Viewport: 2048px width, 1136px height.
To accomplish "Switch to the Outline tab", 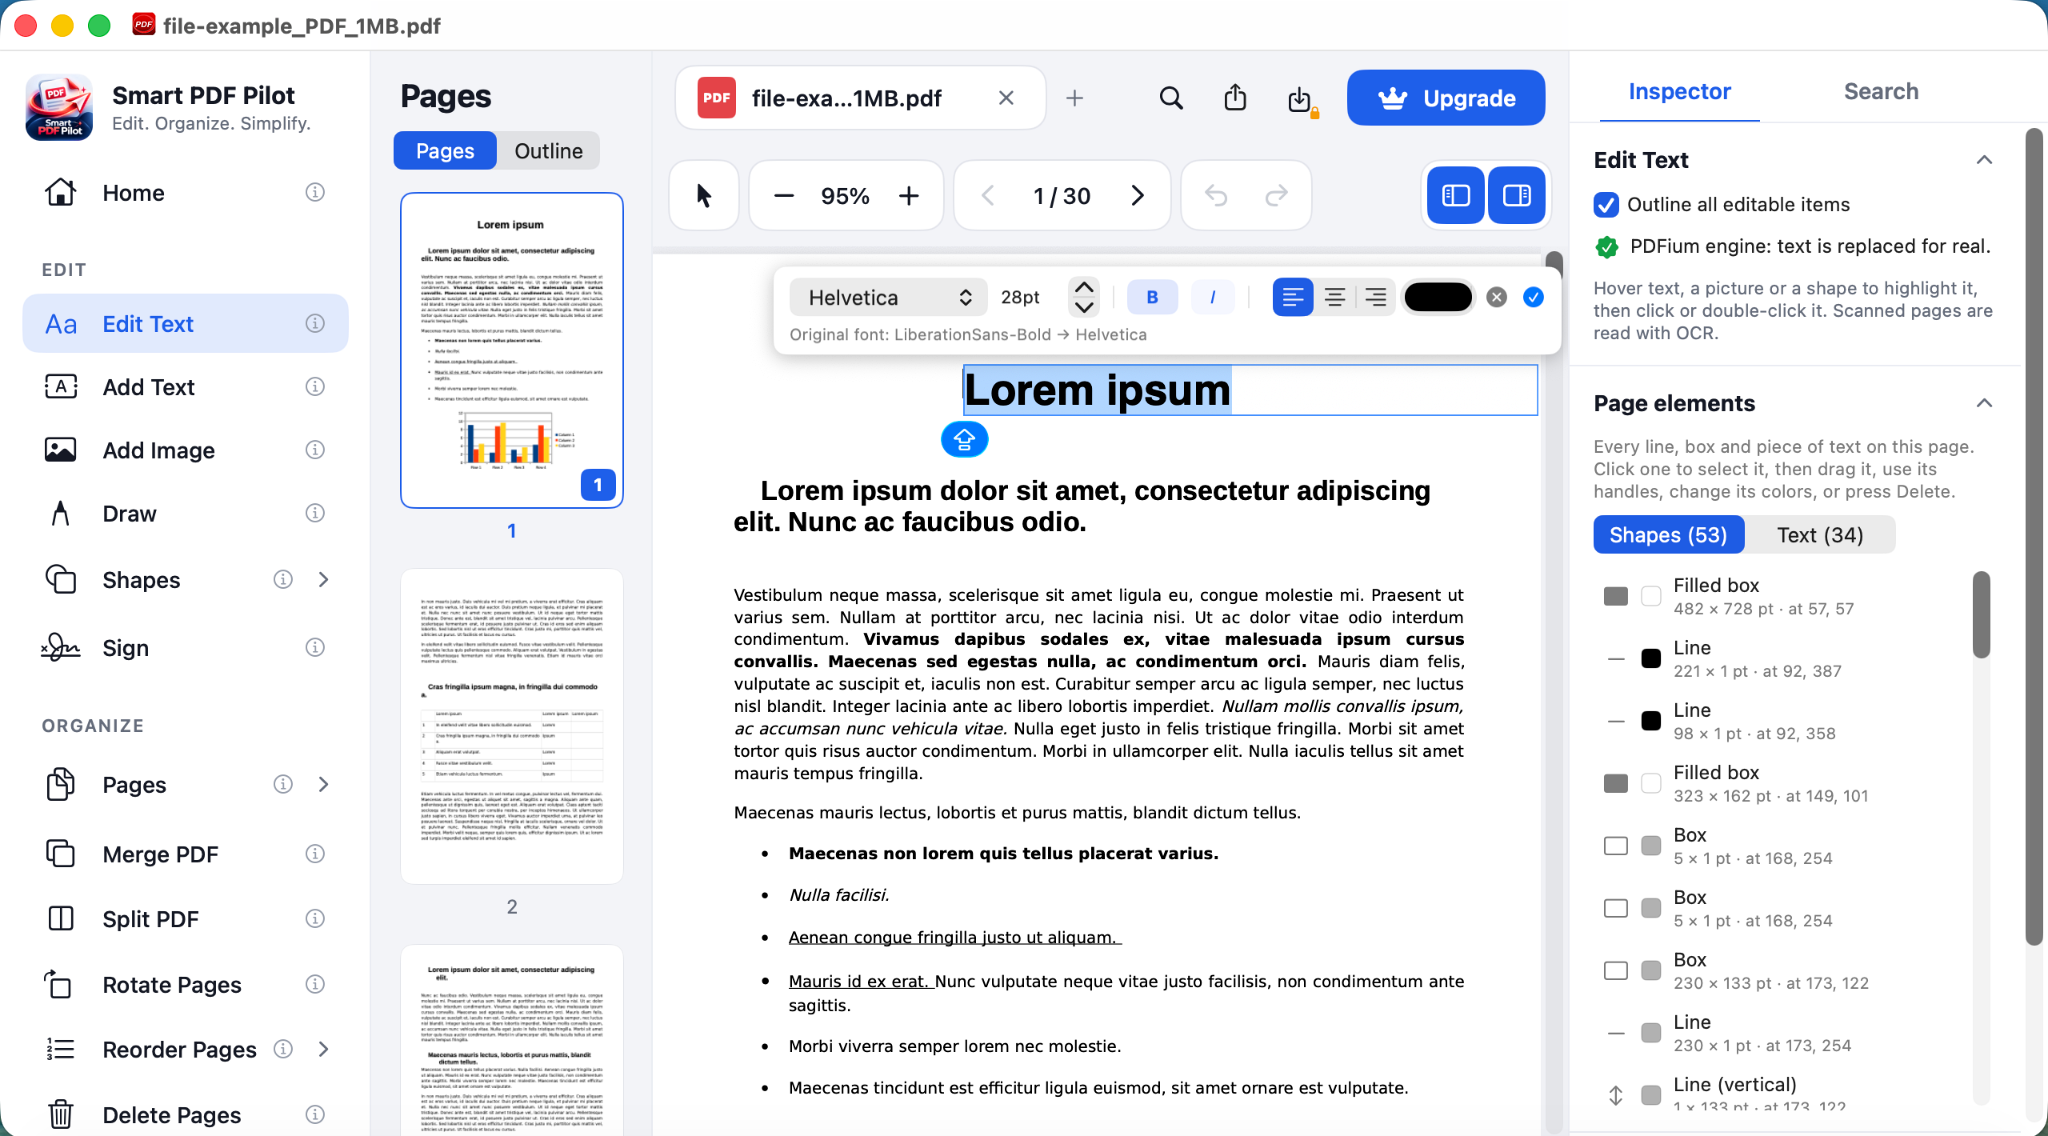I will click(x=548, y=151).
